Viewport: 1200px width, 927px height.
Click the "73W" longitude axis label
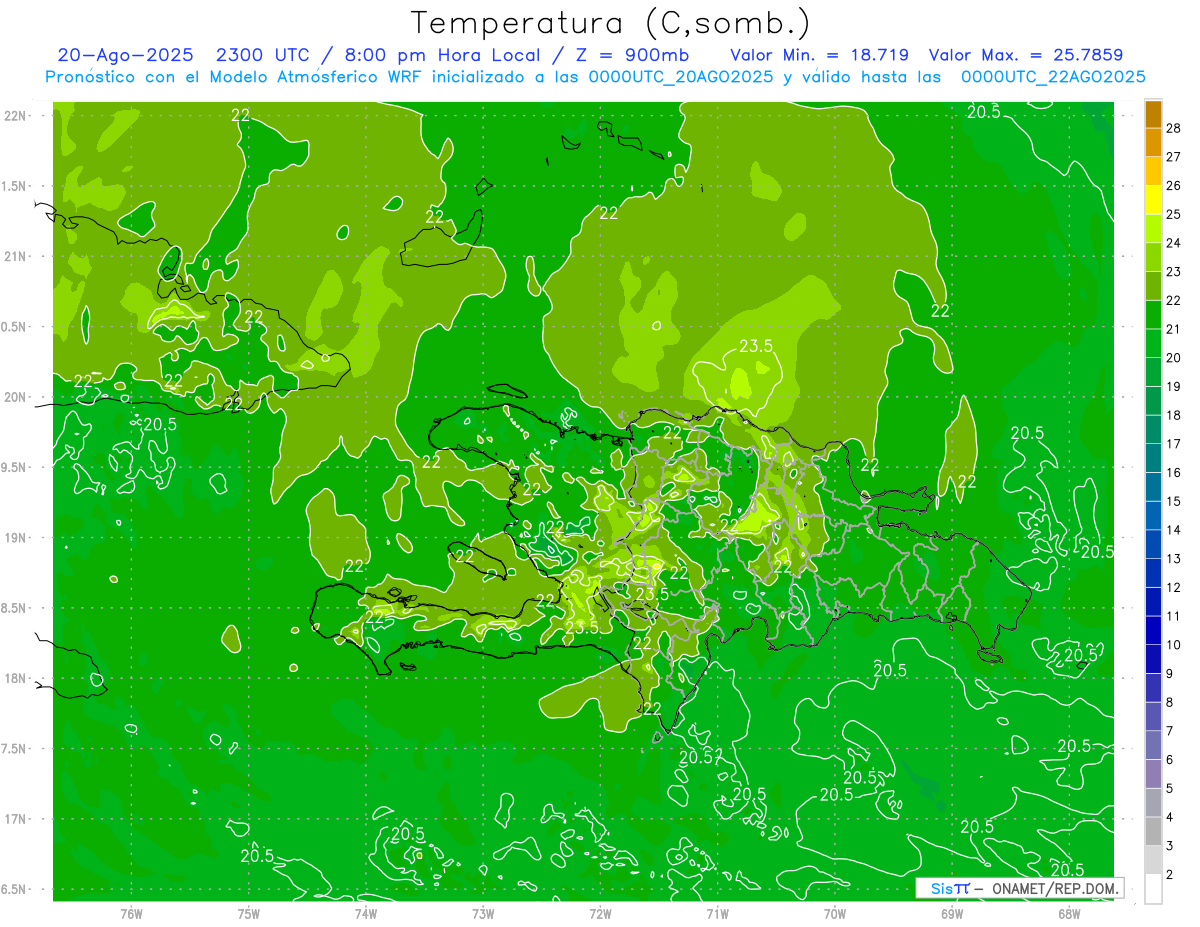point(483,913)
